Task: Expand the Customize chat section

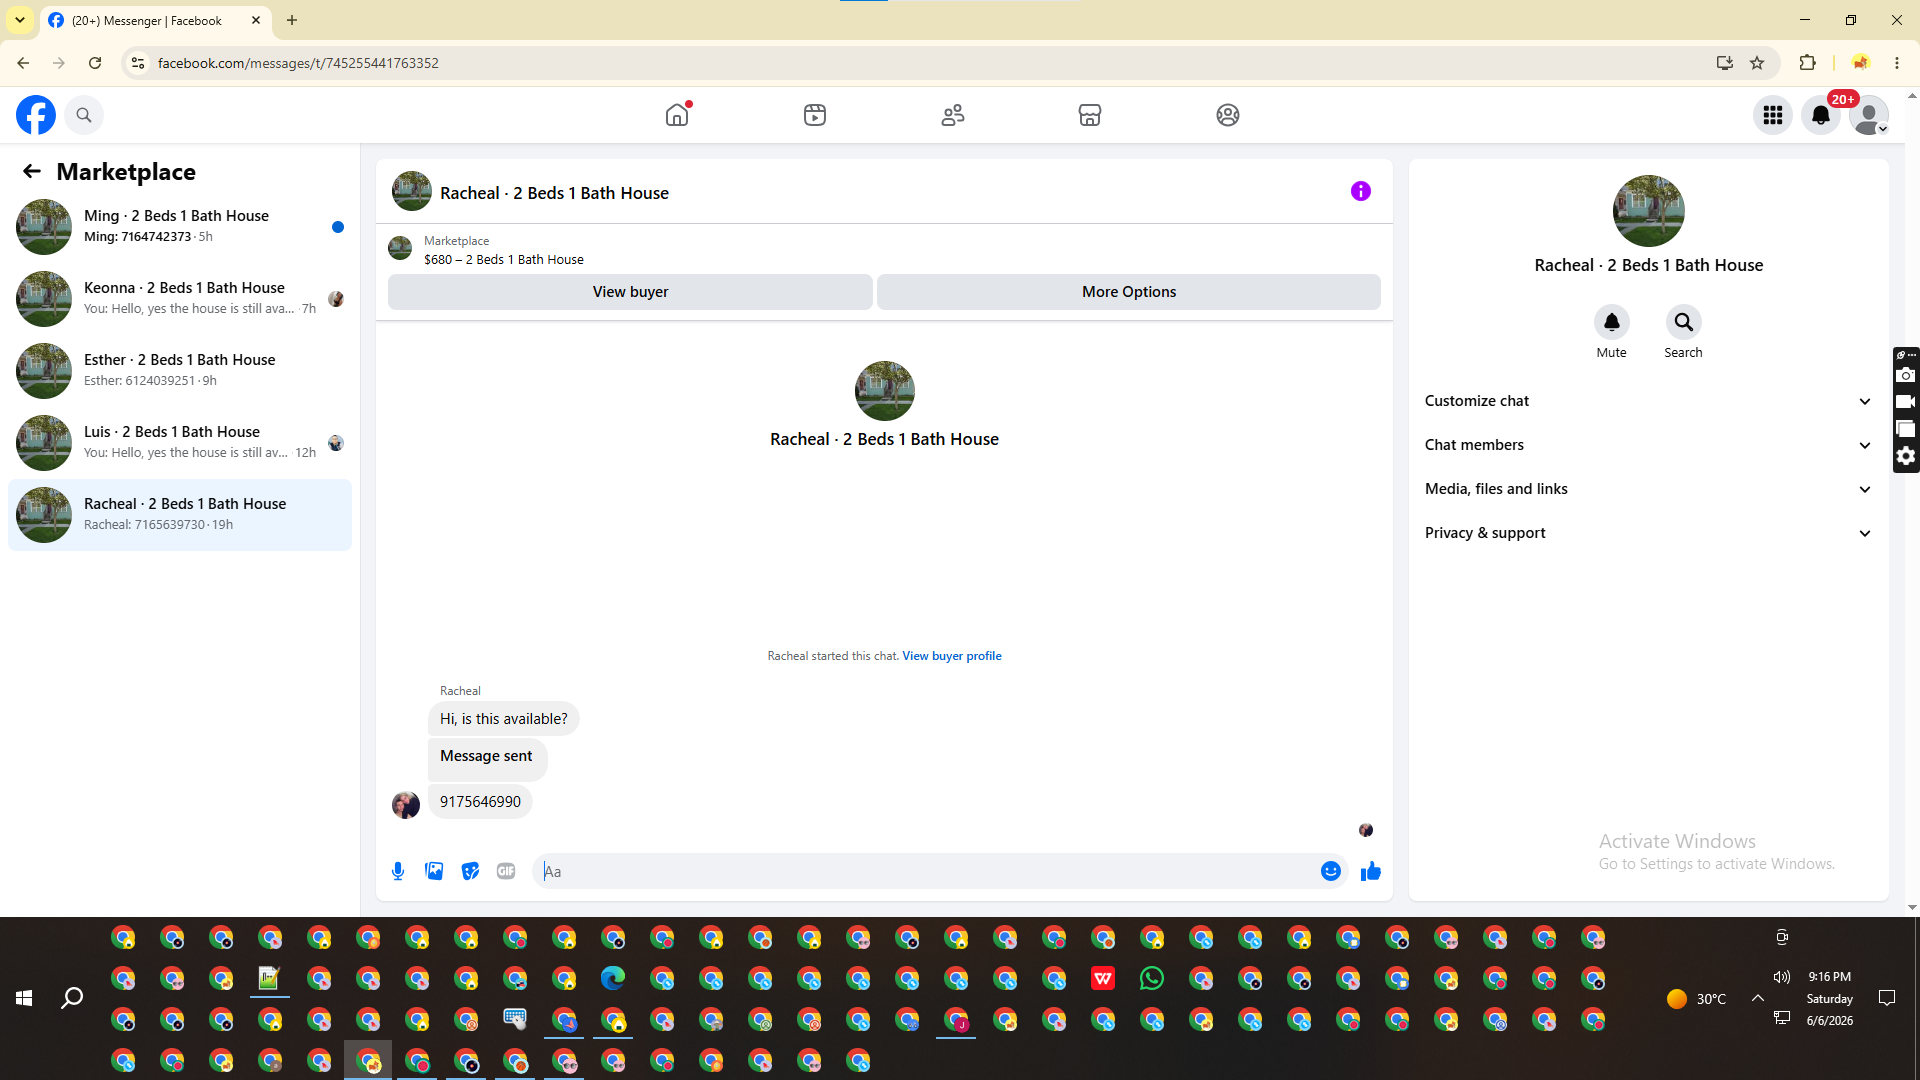Action: pyautogui.click(x=1649, y=401)
